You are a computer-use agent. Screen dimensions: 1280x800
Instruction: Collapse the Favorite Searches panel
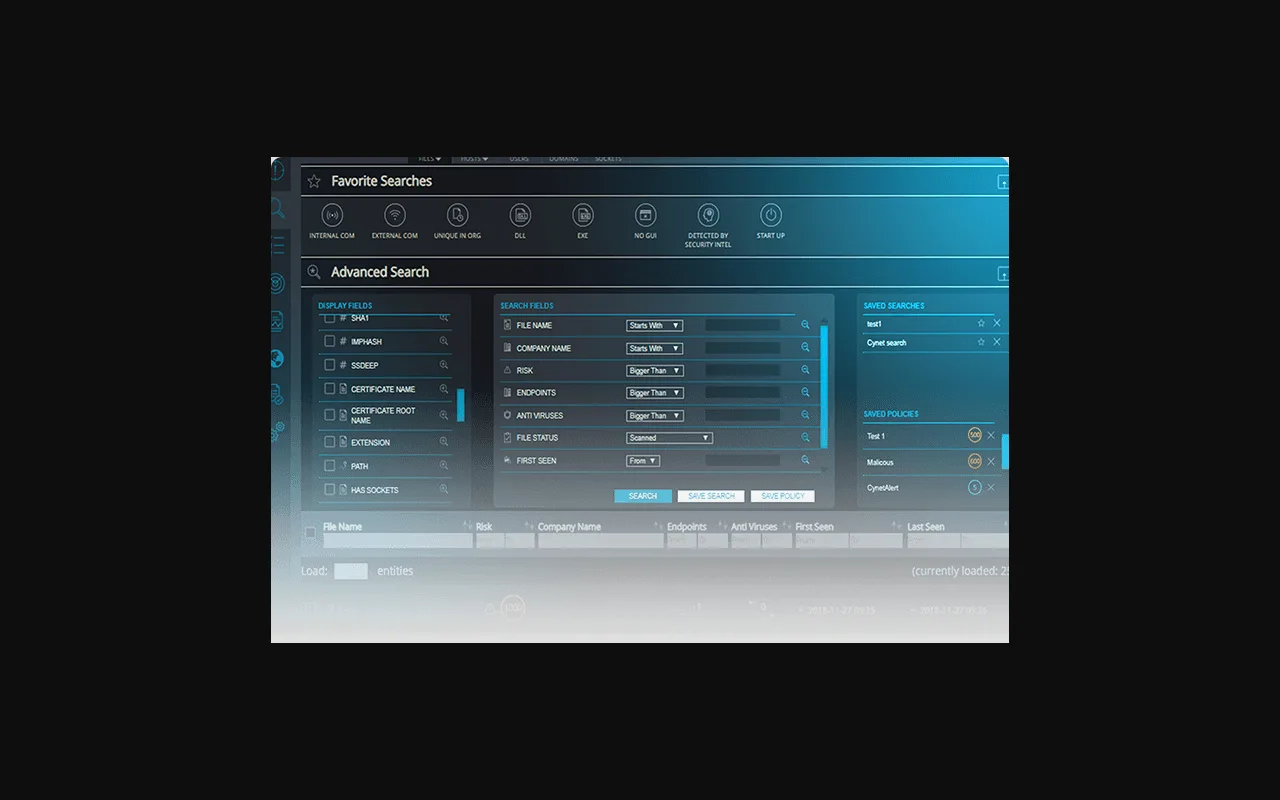pyautogui.click(x=1003, y=182)
